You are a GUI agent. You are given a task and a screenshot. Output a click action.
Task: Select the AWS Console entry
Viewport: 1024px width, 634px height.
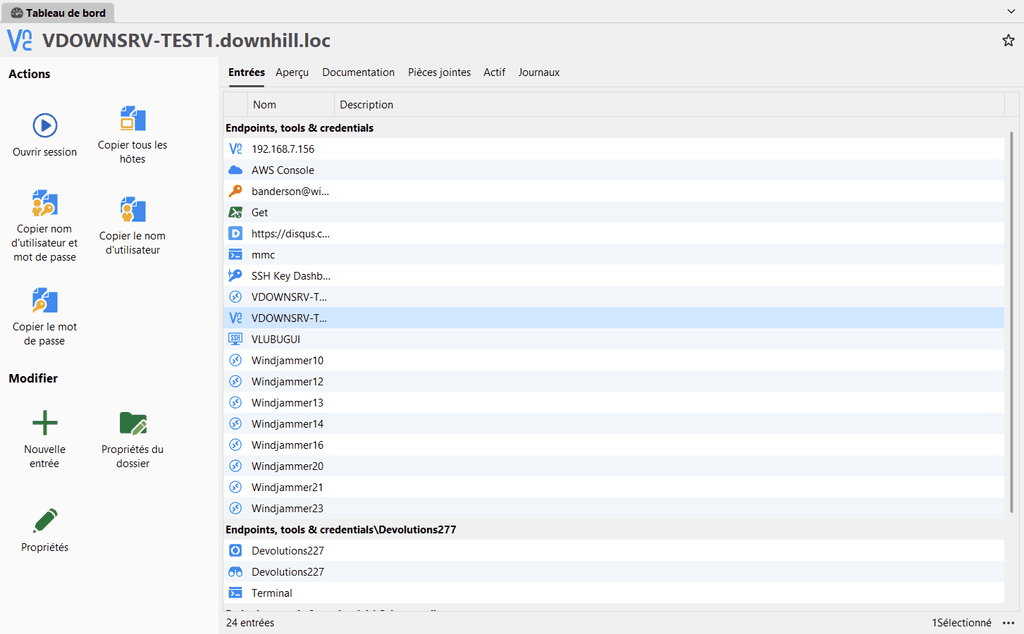point(283,170)
